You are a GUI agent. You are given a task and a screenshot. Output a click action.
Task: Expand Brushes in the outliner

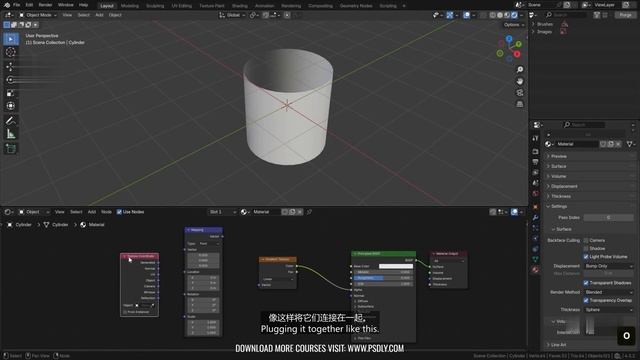(533, 24)
